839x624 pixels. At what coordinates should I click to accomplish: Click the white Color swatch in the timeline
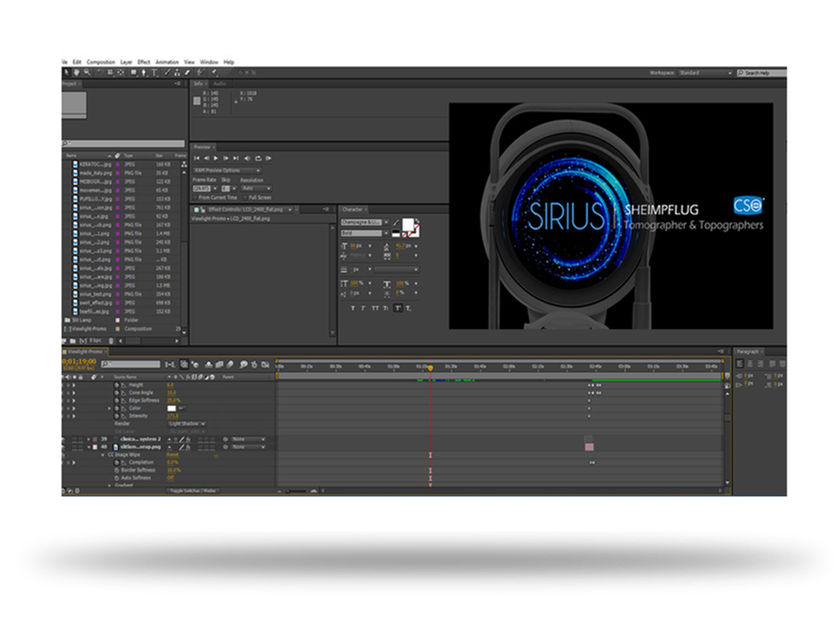click(172, 408)
